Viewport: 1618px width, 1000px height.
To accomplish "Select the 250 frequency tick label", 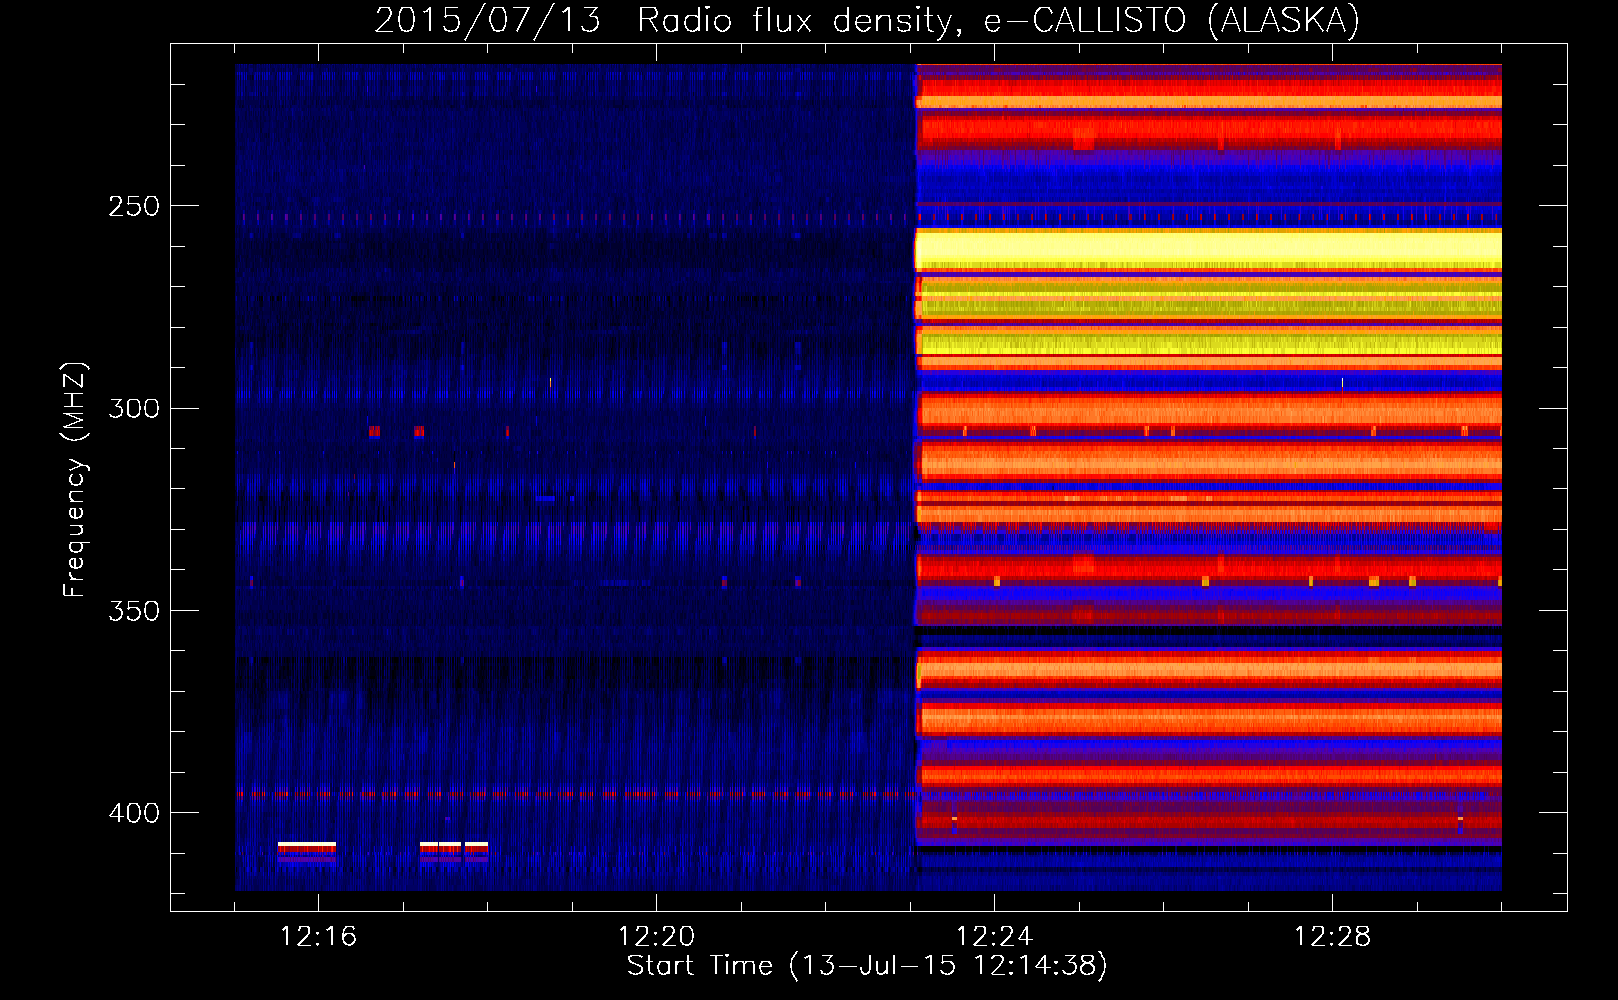I will [135, 206].
